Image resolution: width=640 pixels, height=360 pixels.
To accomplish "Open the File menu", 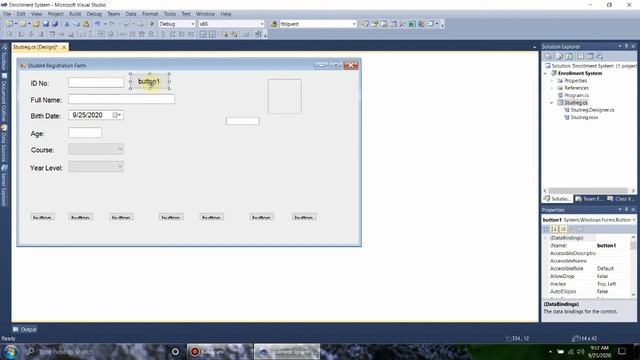I will coord(7,14).
